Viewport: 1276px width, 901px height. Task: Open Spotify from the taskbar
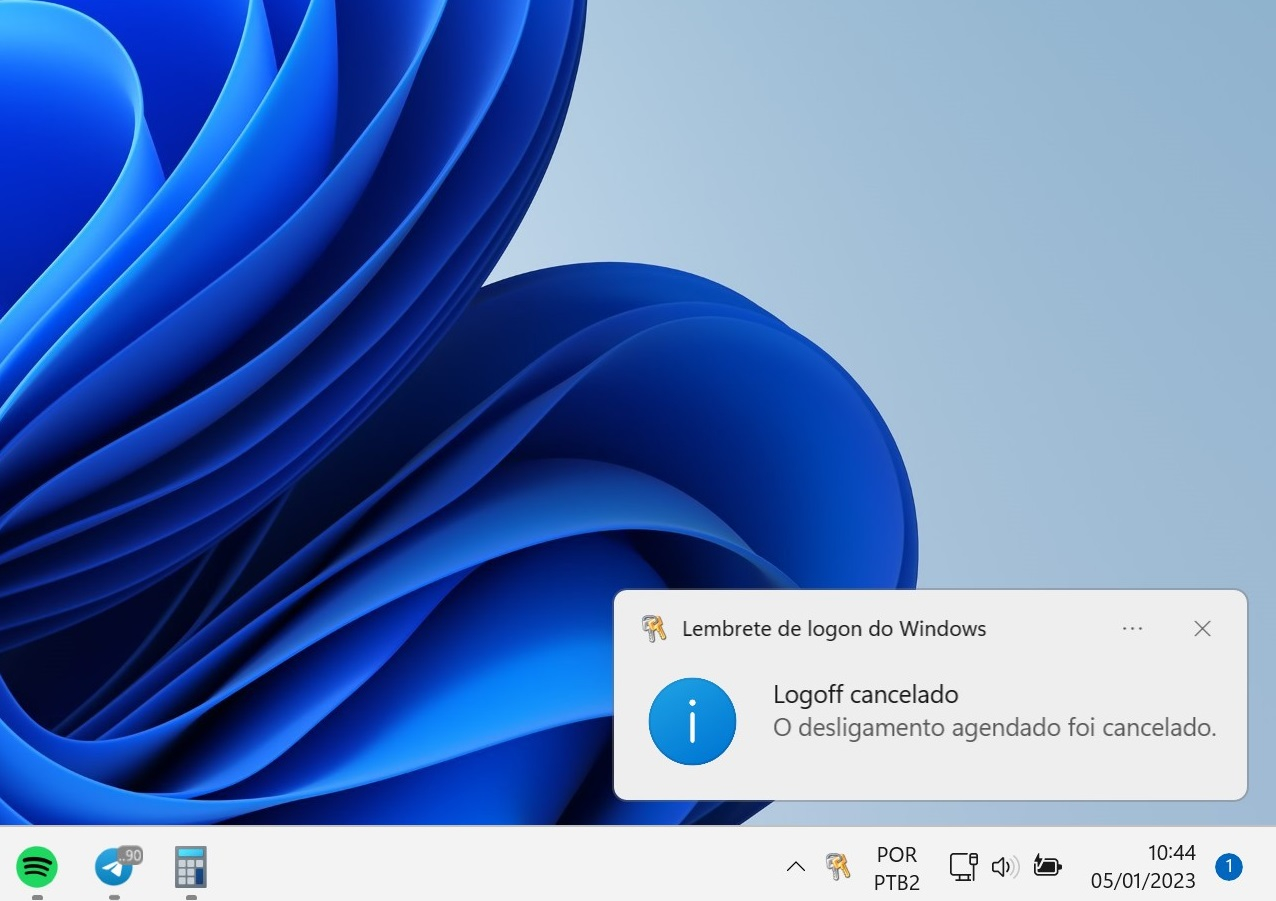37,866
